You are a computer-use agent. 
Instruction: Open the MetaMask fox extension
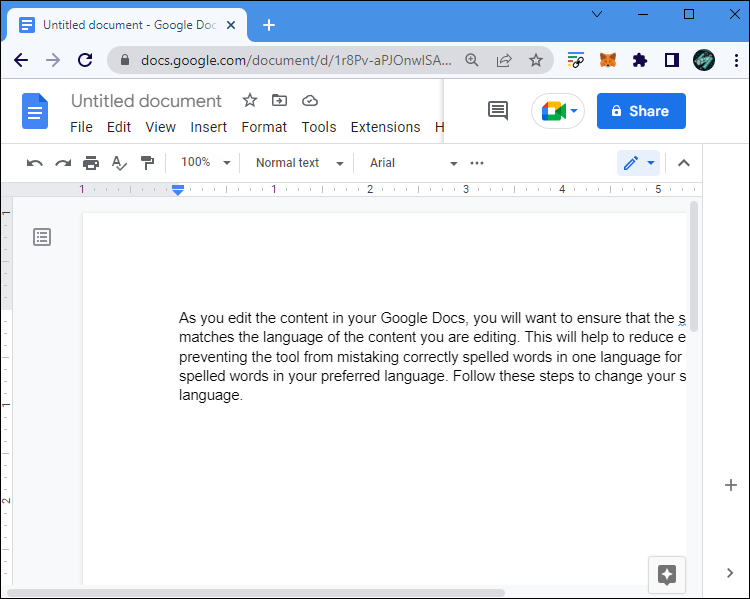[x=608, y=60]
